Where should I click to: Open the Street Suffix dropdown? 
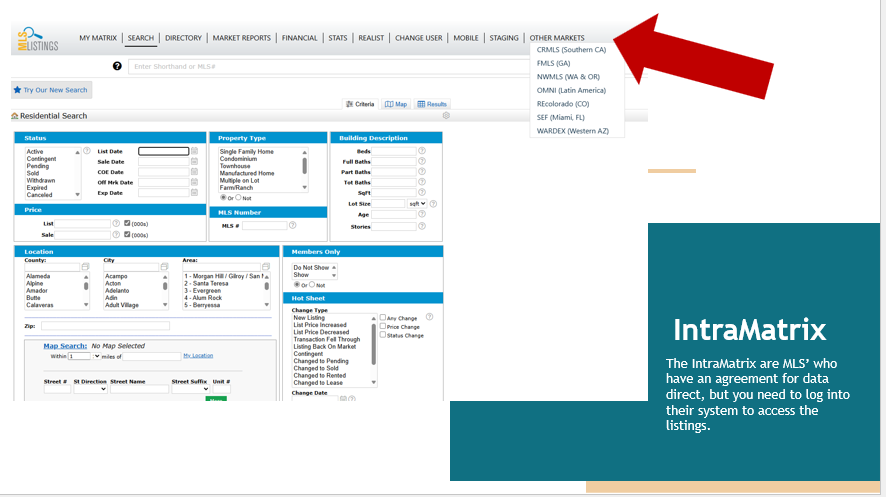(x=190, y=389)
